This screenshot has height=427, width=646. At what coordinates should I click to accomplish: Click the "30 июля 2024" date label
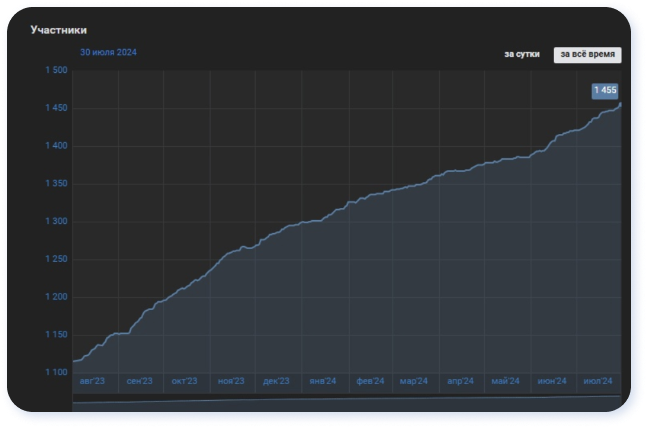tap(108, 52)
